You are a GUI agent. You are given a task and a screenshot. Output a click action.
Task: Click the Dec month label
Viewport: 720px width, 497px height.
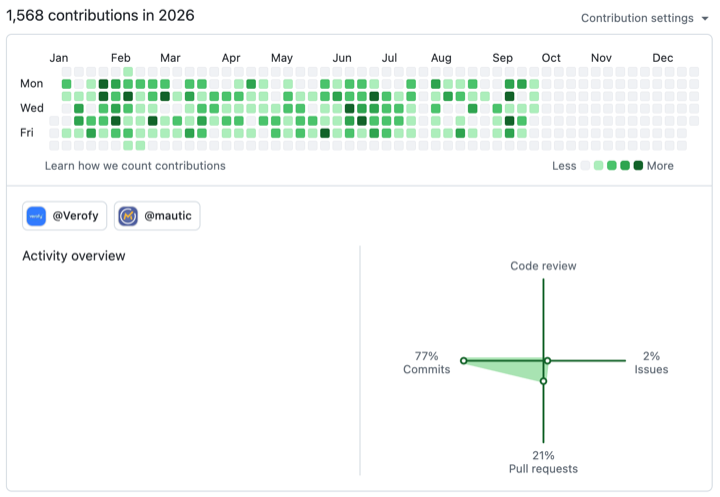tap(663, 58)
